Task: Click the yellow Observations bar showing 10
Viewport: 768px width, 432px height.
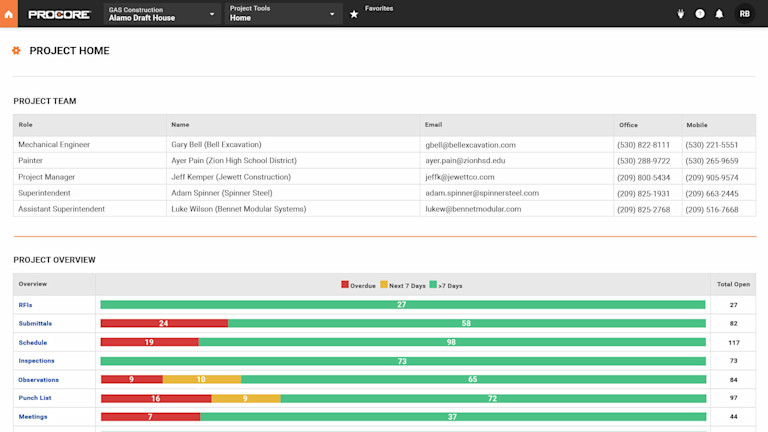Action: tap(202, 379)
